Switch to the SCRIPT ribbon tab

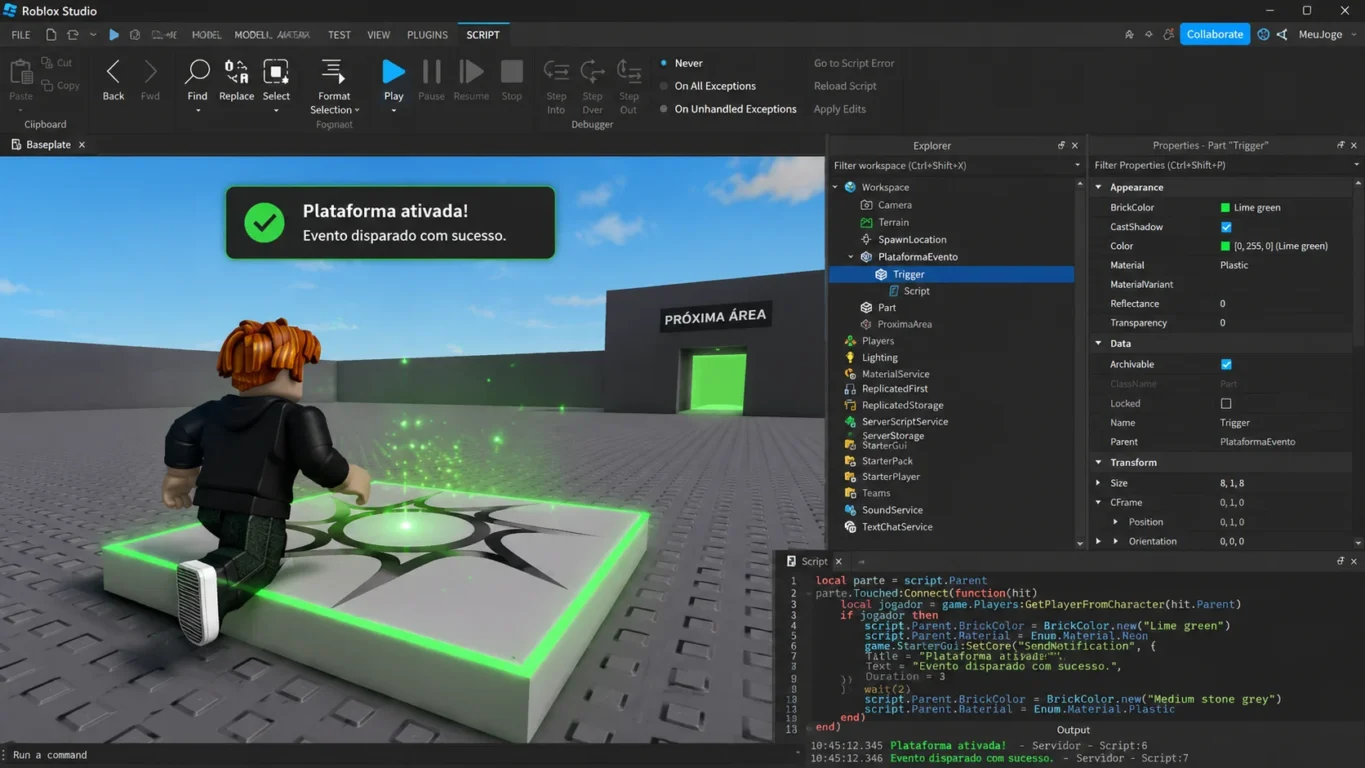click(483, 35)
